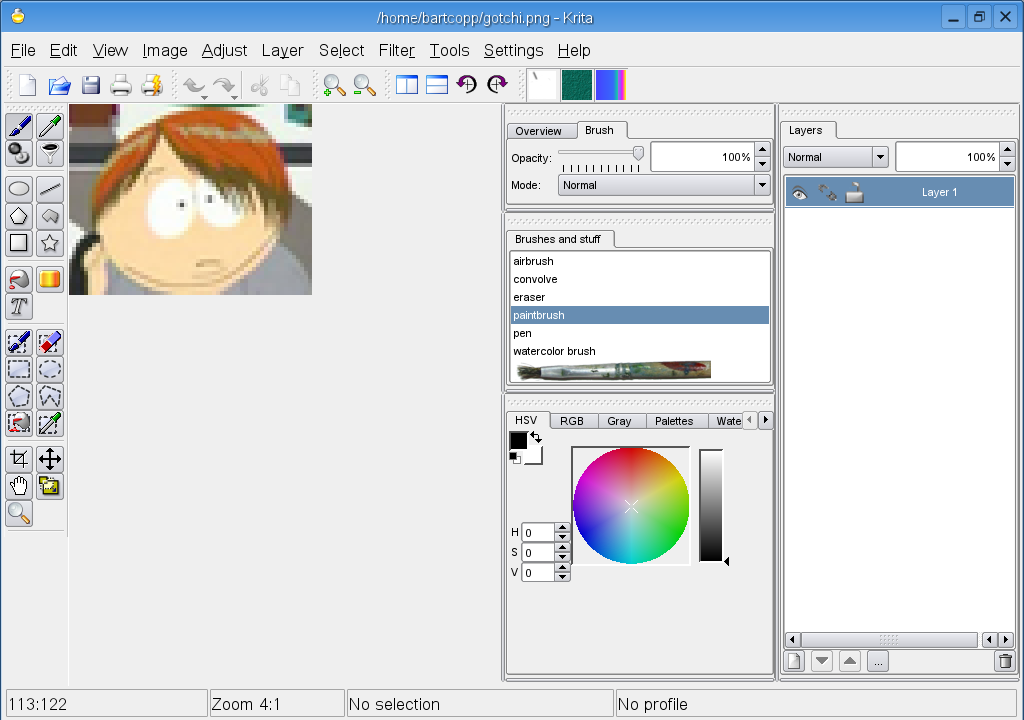Decrease the S saturation value
Image resolution: width=1024 pixels, height=720 pixels.
point(562,557)
